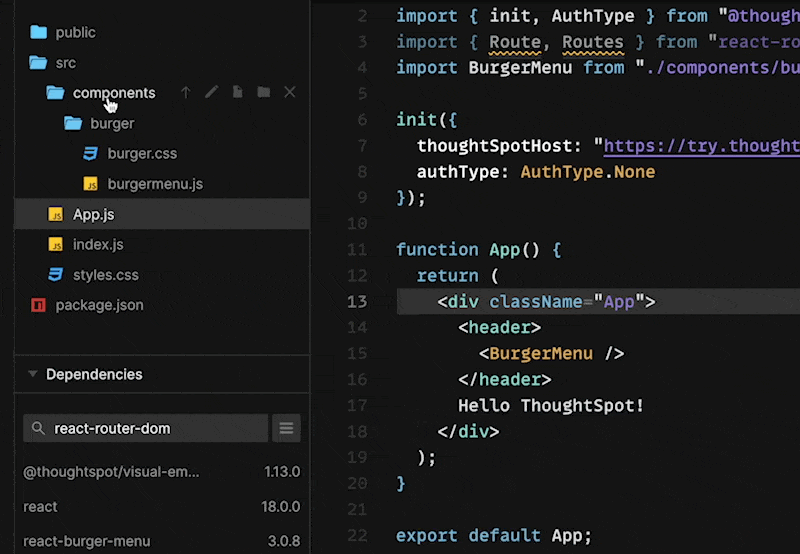Open the dependency list menu button
Image resolution: width=800 pixels, height=554 pixels.
point(286,428)
